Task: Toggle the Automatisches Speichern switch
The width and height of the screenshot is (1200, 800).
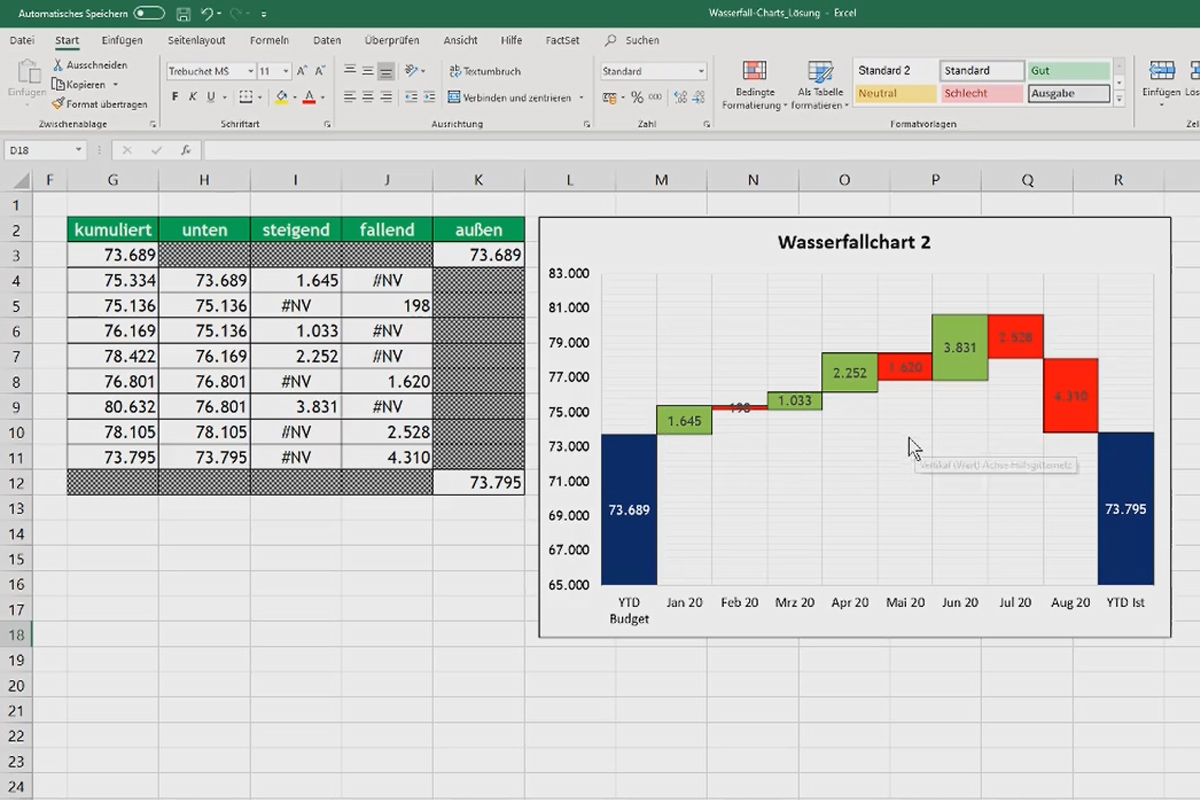Action: tap(148, 13)
